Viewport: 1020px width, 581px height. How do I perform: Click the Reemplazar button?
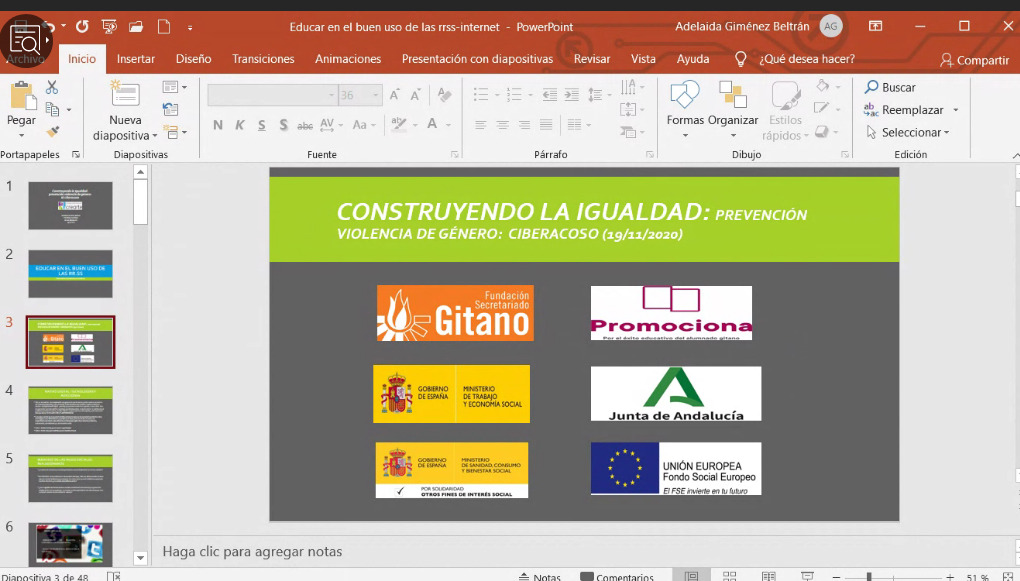tap(904, 110)
